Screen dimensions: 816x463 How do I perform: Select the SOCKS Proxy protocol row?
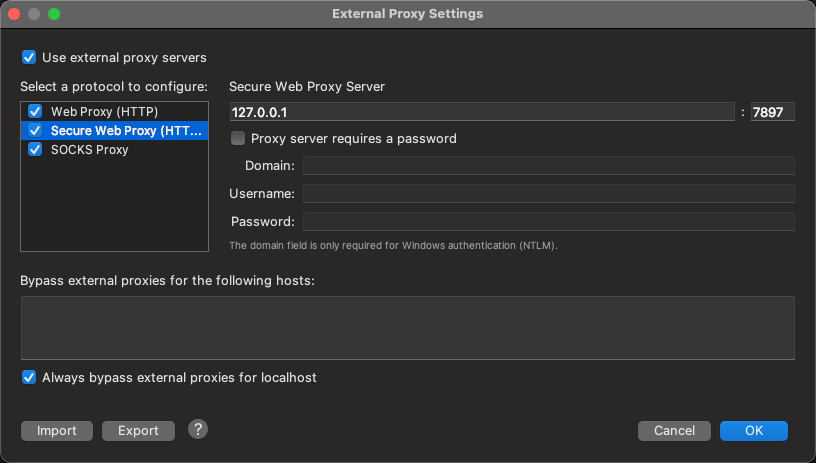pos(114,150)
